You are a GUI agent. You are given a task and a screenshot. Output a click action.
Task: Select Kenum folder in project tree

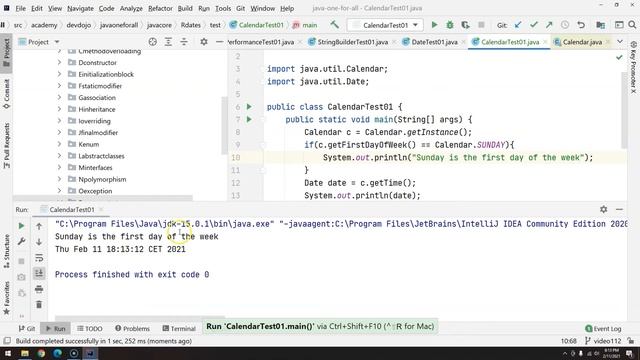(89, 144)
